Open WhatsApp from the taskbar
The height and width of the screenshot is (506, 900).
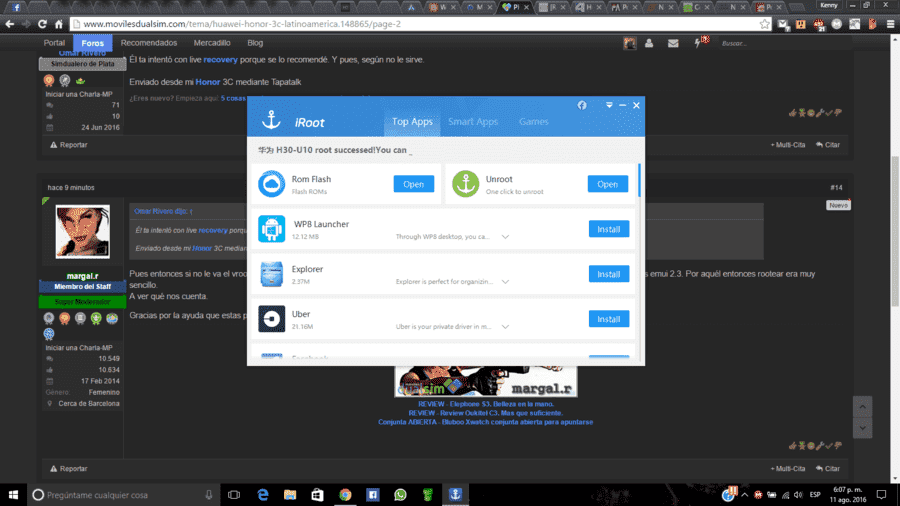pos(400,495)
